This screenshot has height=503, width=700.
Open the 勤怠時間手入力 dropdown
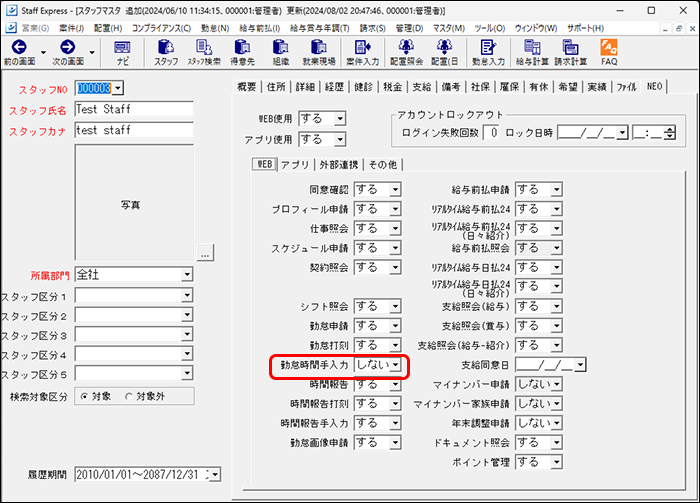pos(396,365)
